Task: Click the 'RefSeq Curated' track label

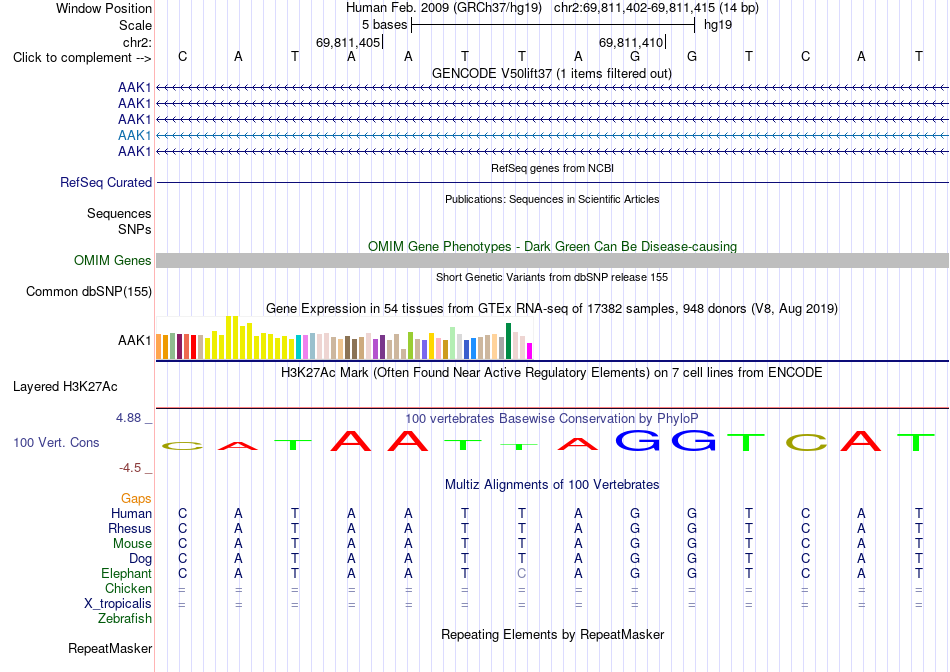Action: [x=106, y=182]
